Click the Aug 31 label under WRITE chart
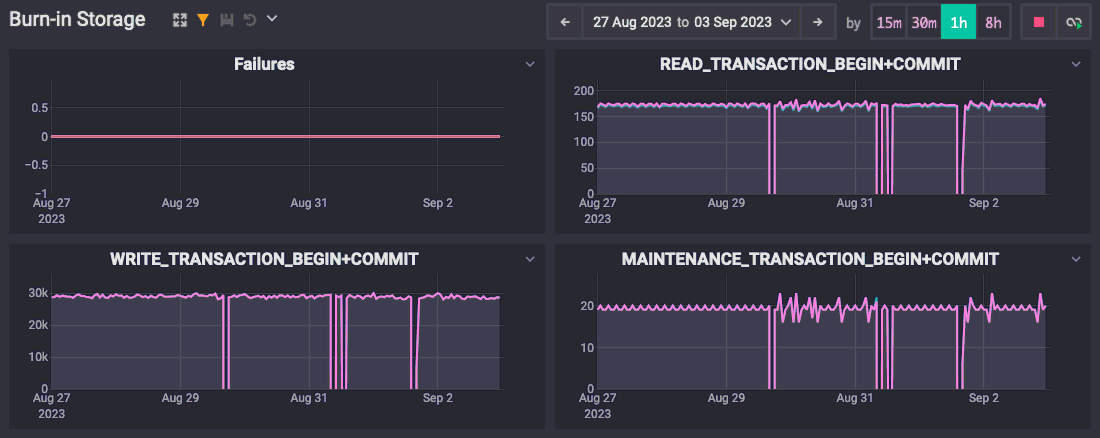 click(309, 398)
